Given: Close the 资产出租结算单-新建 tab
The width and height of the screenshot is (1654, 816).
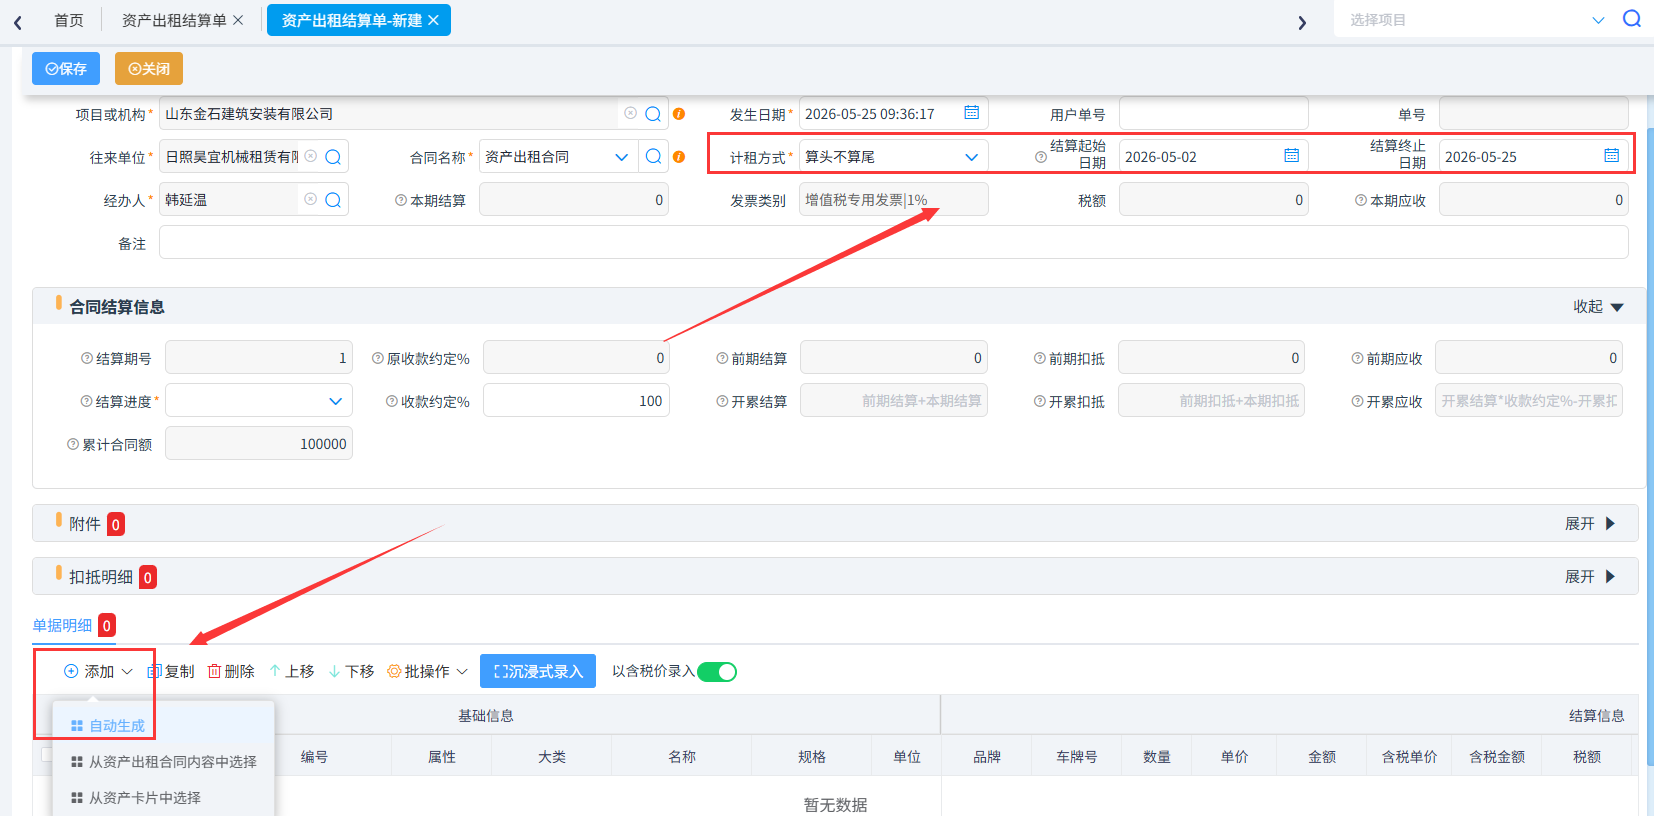Looking at the screenshot, I should (x=433, y=20).
